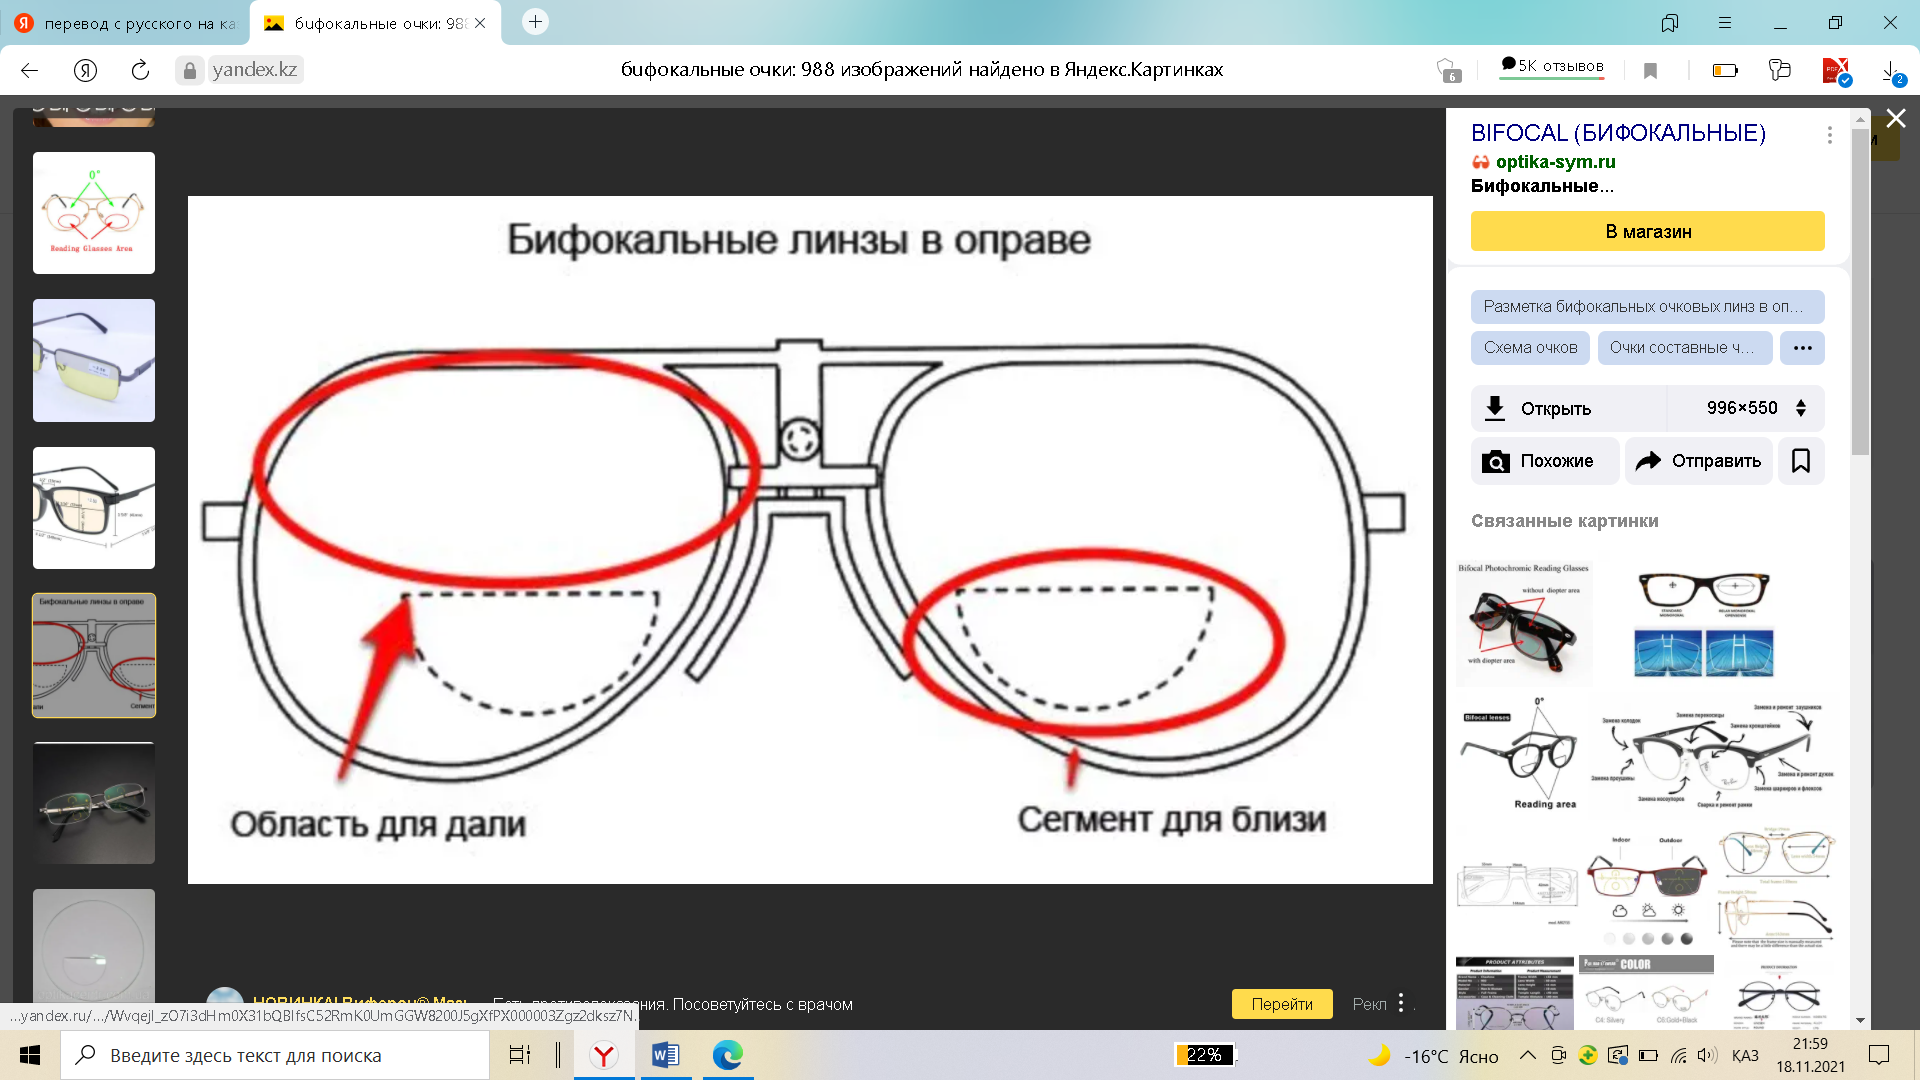
Task: Select the yellow-lens glasses thumbnail
Action: tap(94, 360)
